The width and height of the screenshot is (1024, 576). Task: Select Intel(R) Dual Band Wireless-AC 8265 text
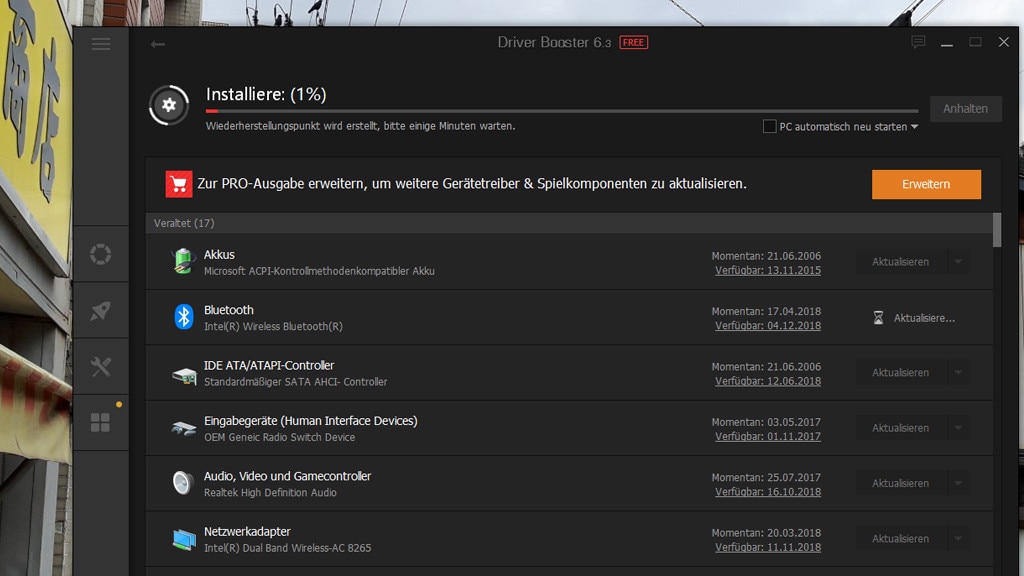click(x=287, y=549)
